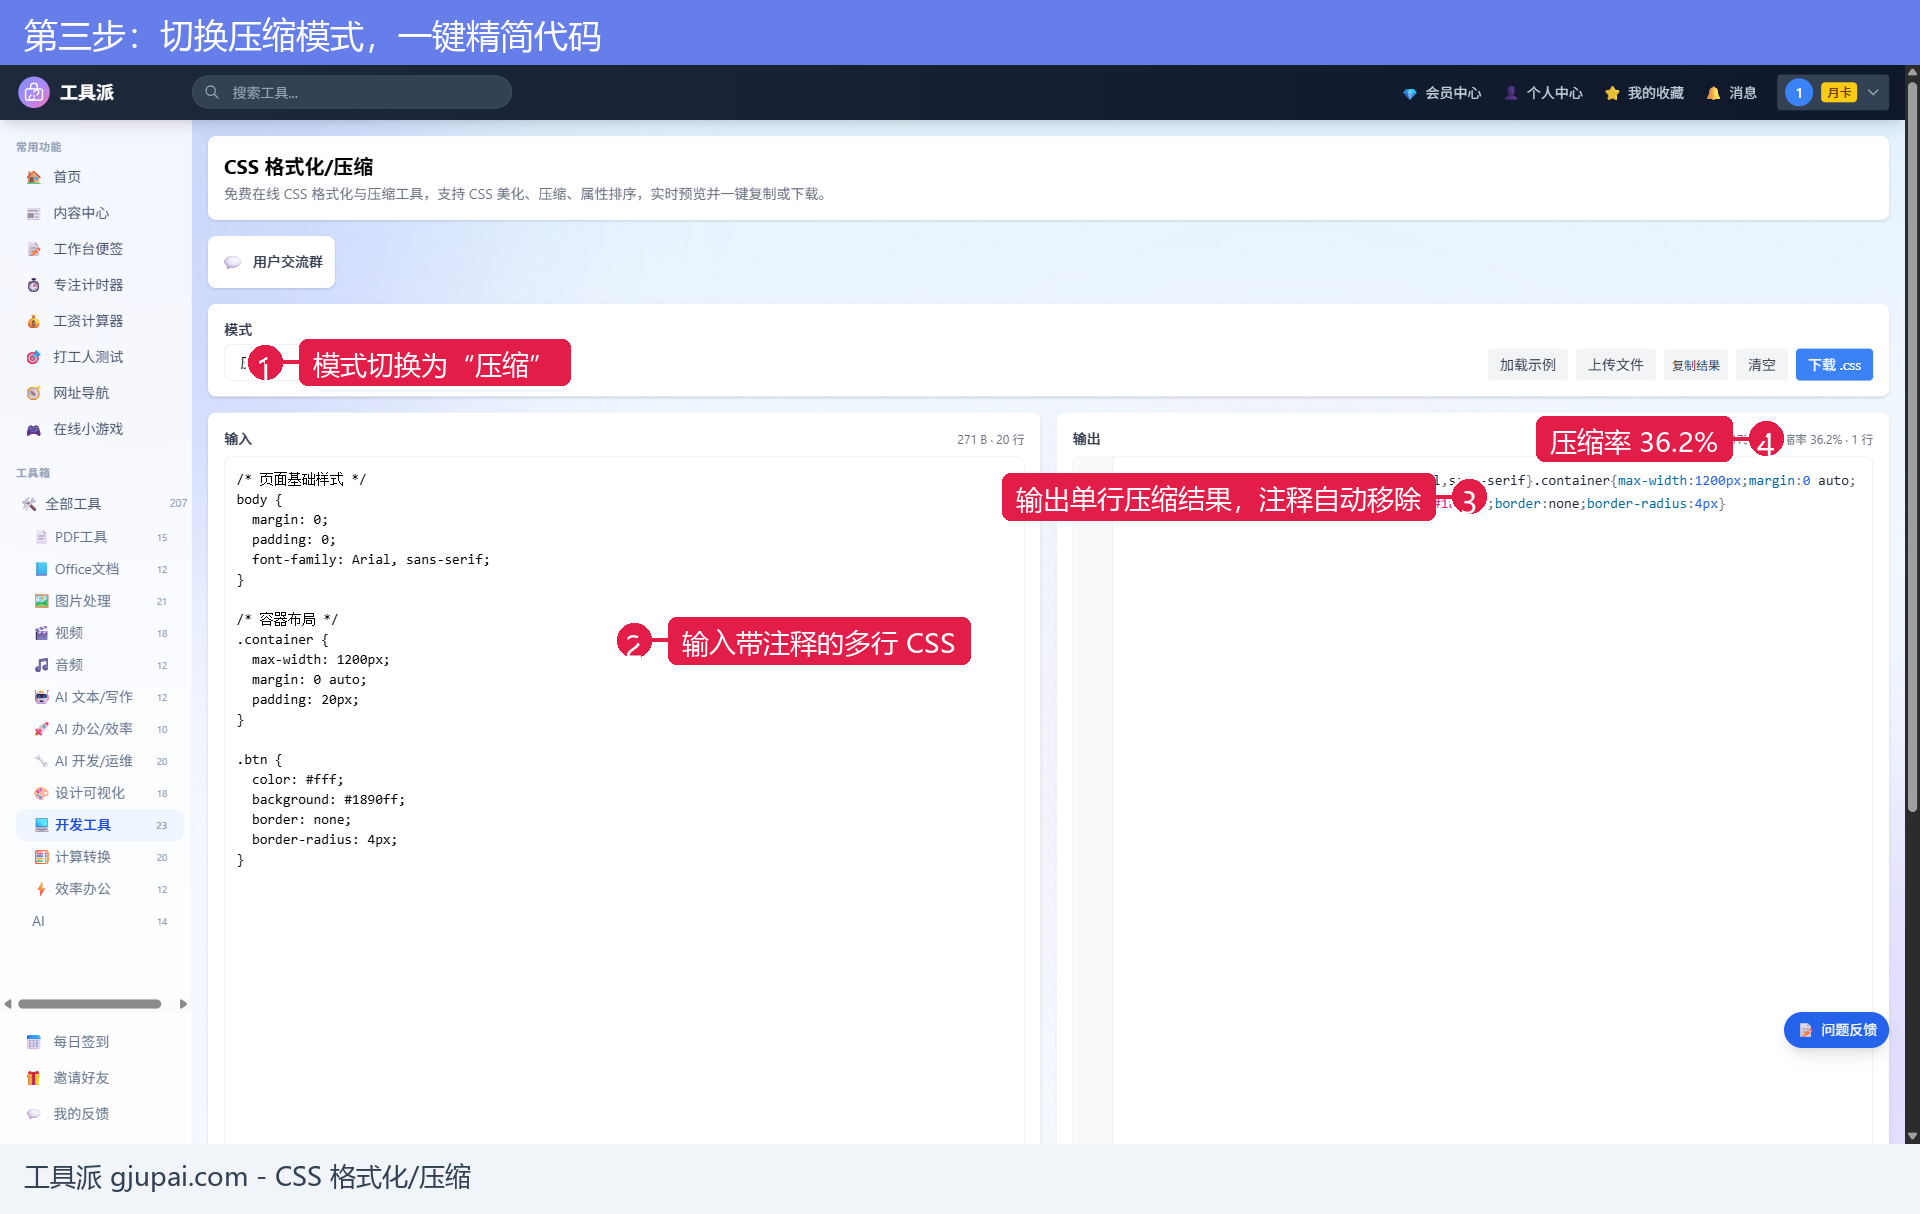Image resolution: width=1920 pixels, height=1214 pixels.
Task: Click the 月卡 membership badge
Action: [1838, 93]
